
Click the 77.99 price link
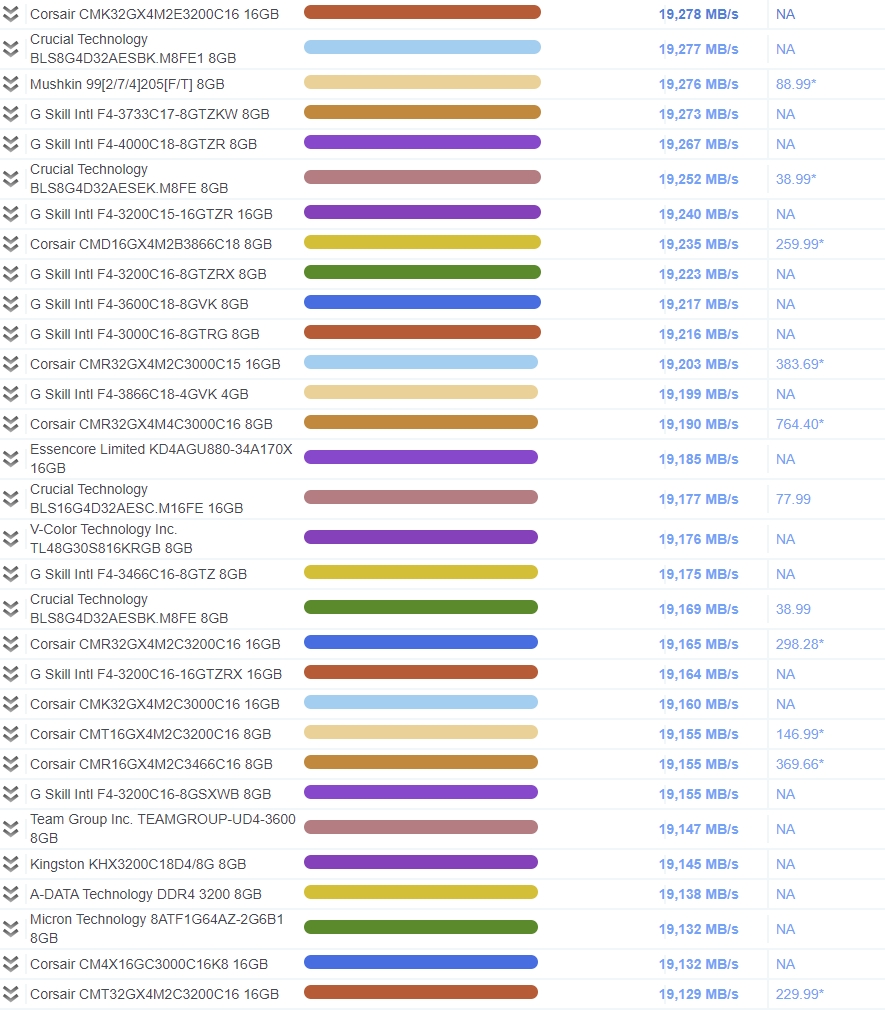click(x=793, y=499)
